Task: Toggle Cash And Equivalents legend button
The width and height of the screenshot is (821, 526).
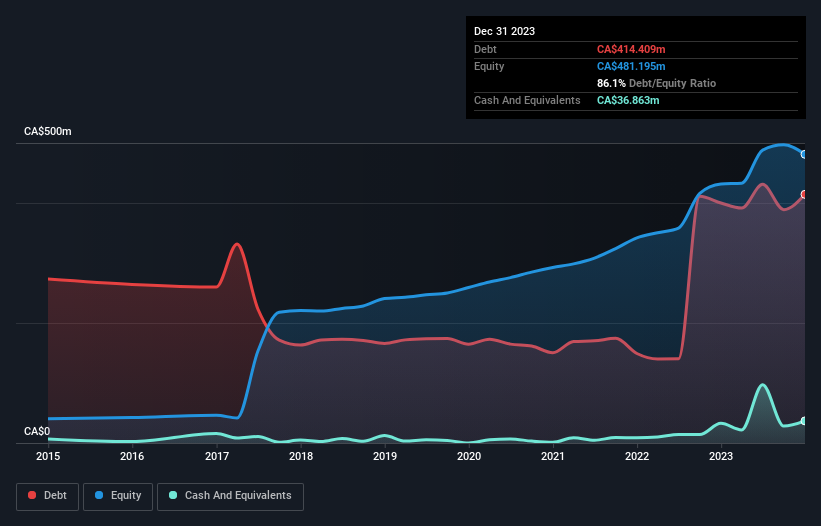Action: (x=230, y=496)
